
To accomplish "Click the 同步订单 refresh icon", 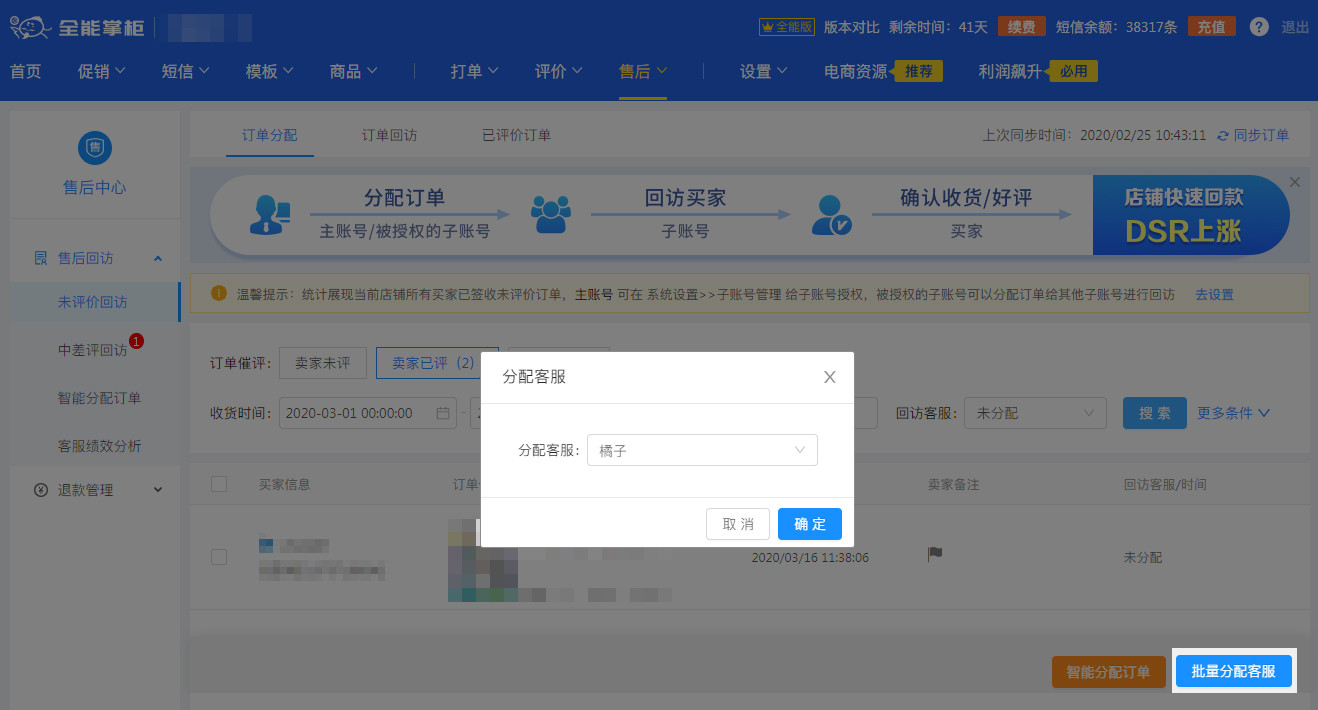I will pos(1222,135).
